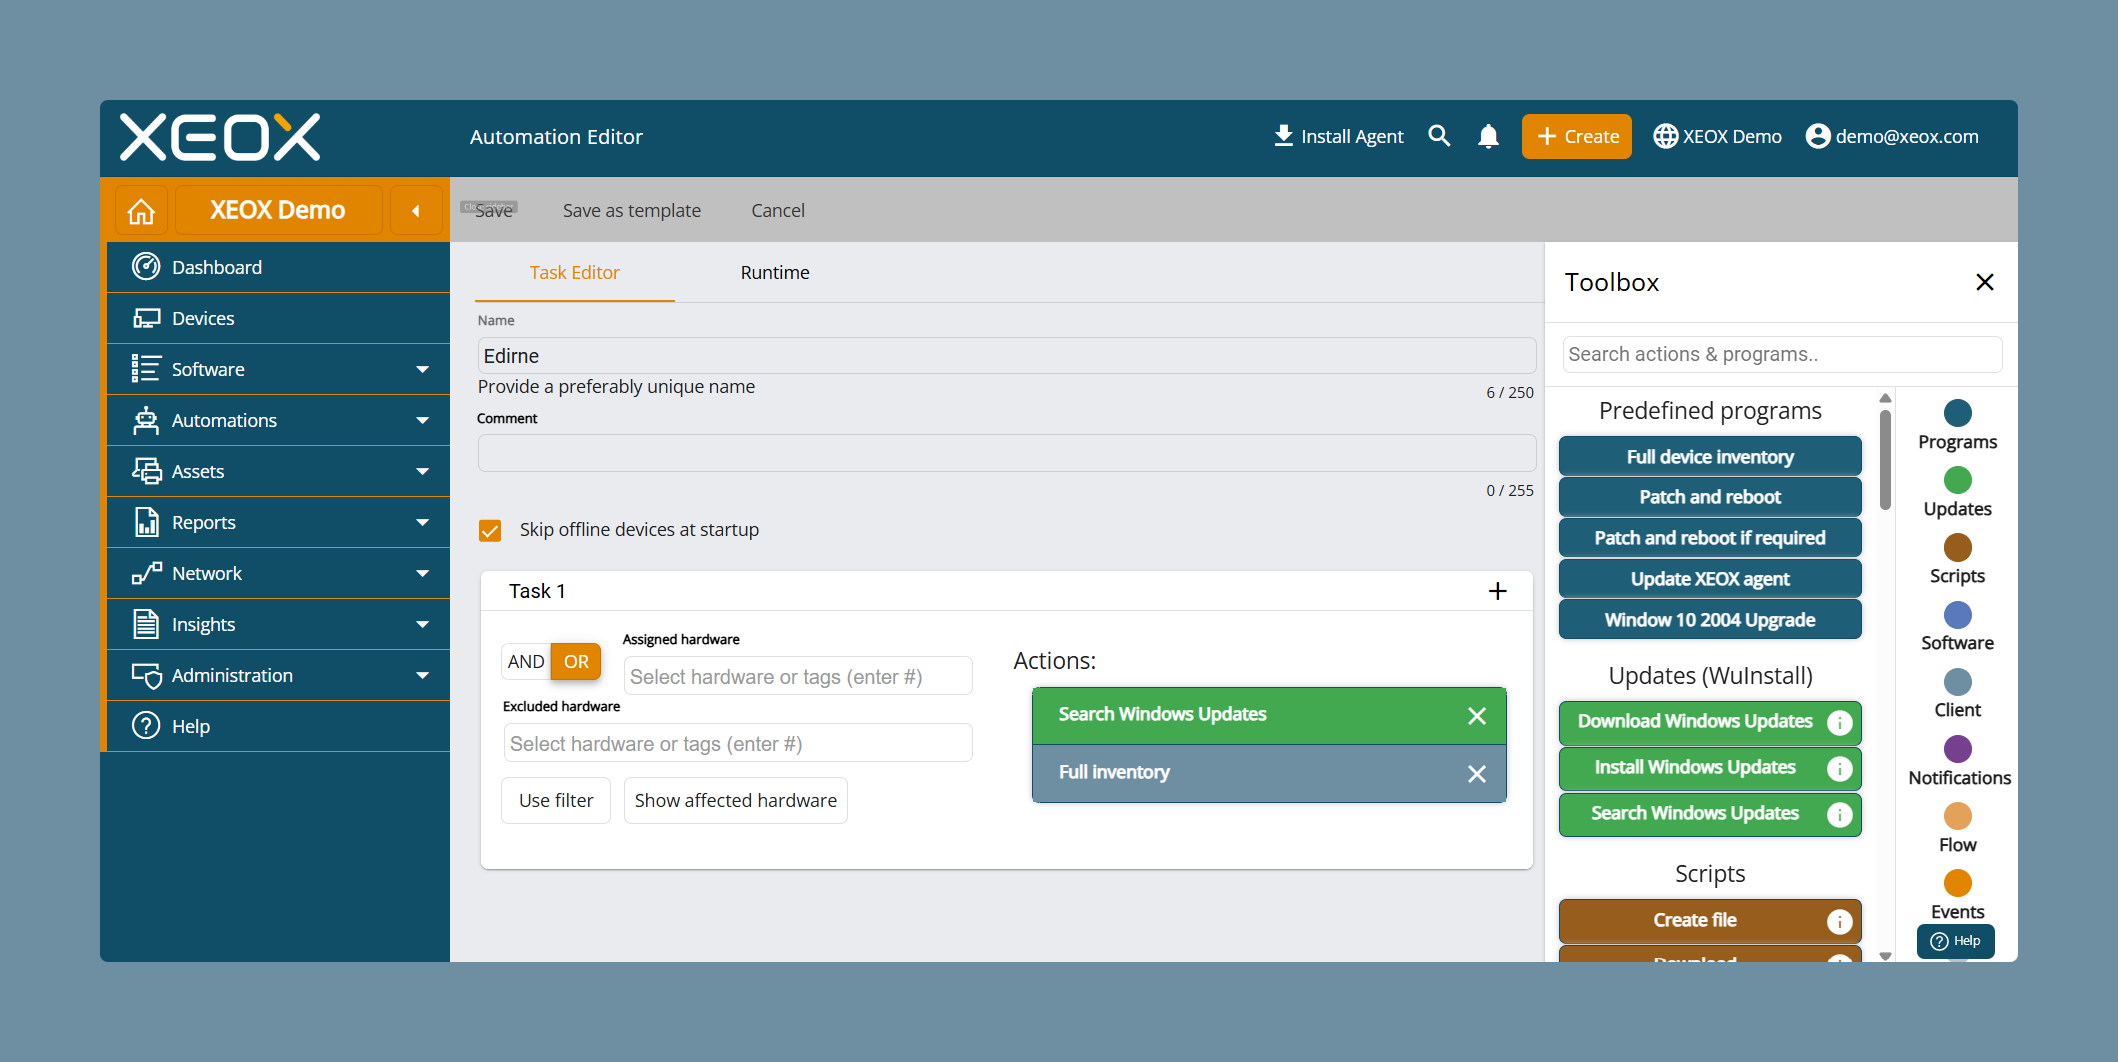Switch to the Runtime tab
This screenshot has height=1062, width=2118.
click(775, 272)
